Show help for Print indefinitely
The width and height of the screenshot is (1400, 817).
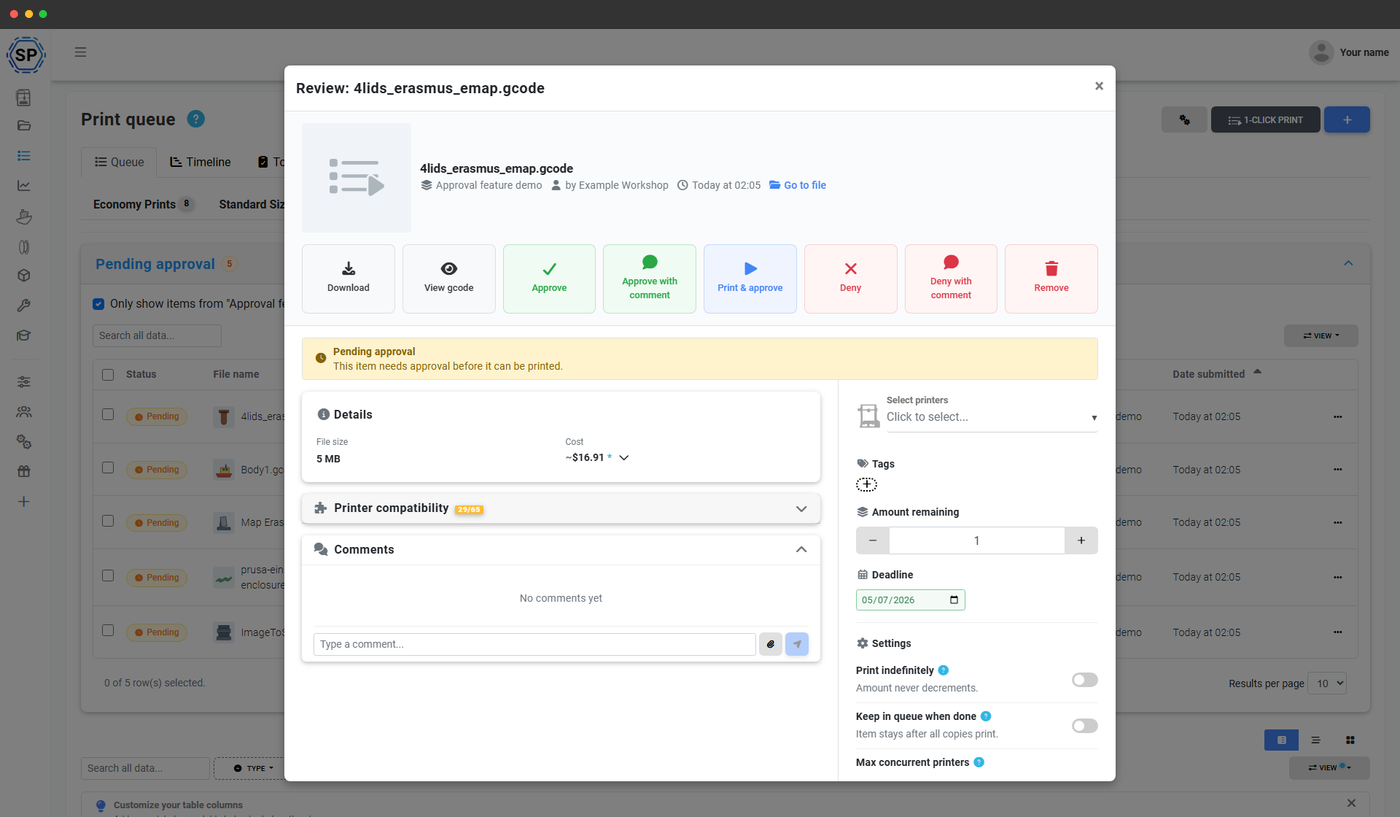pyautogui.click(x=944, y=670)
